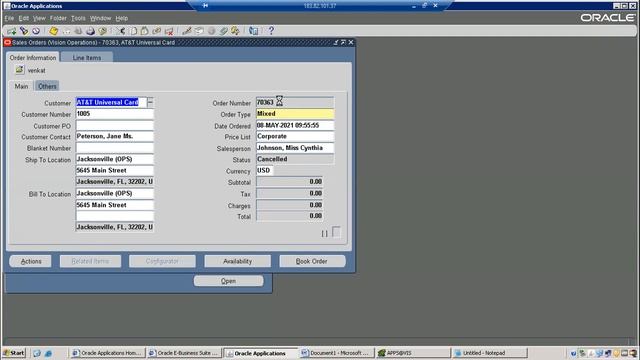This screenshot has height=360, width=640.
Task: Switch to Document1 Microsoft Word taskbar item
Action: (x=336, y=353)
